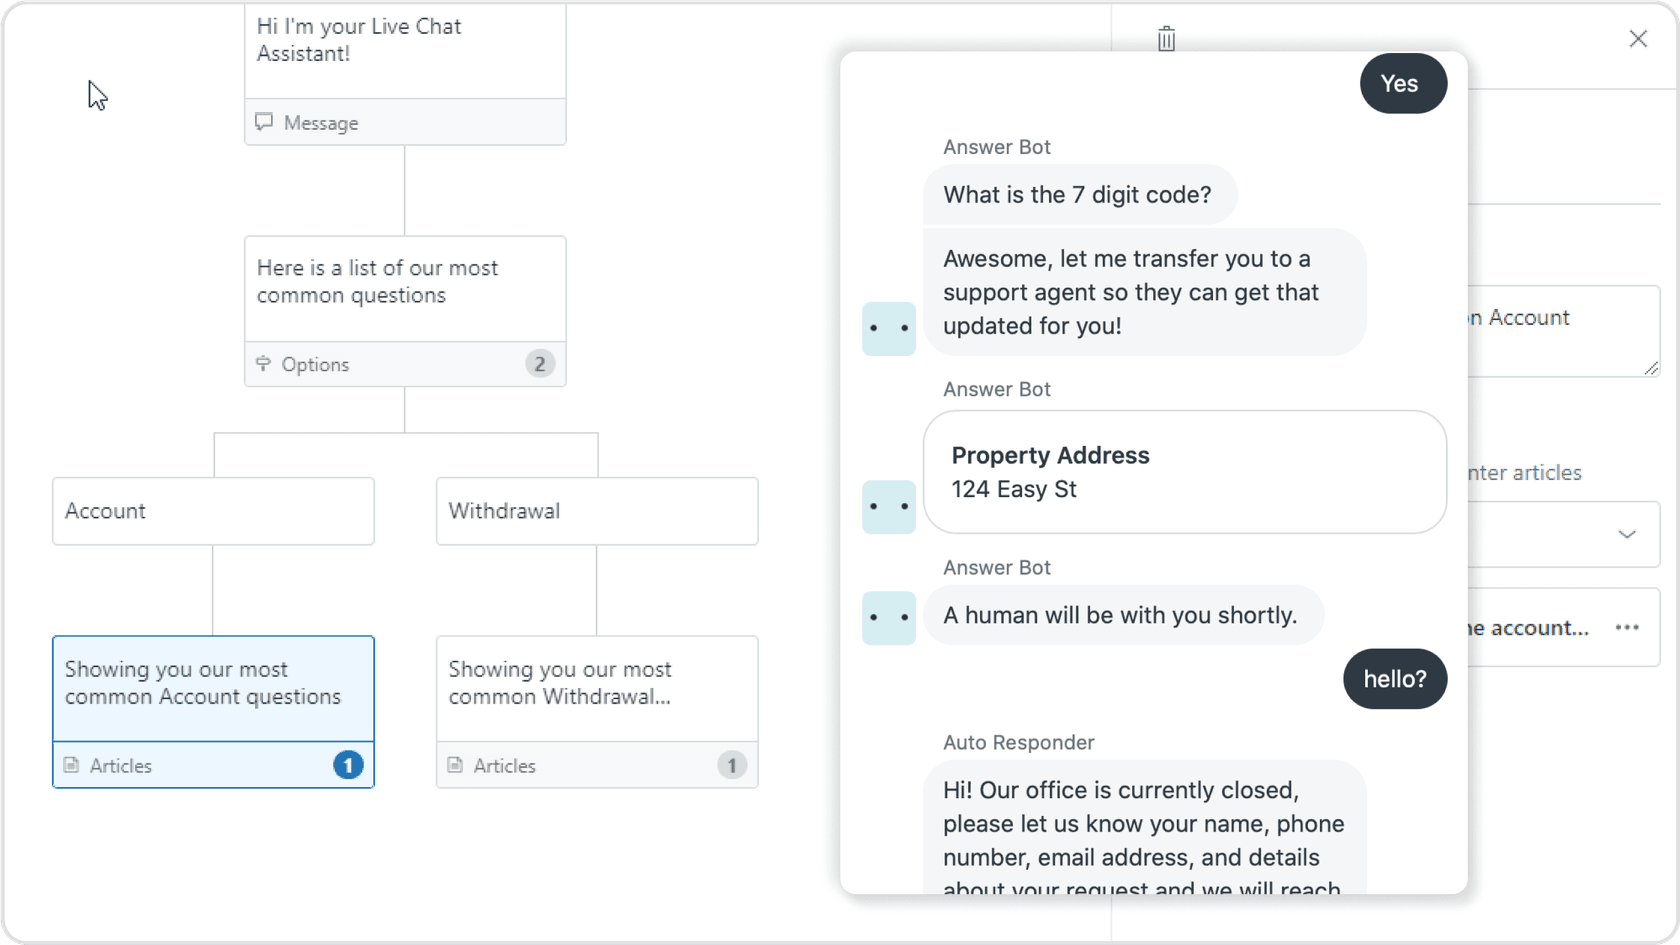Select the Withdrawal option node
Image resolution: width=1680 pixels, height=945 pixels.
597,511
